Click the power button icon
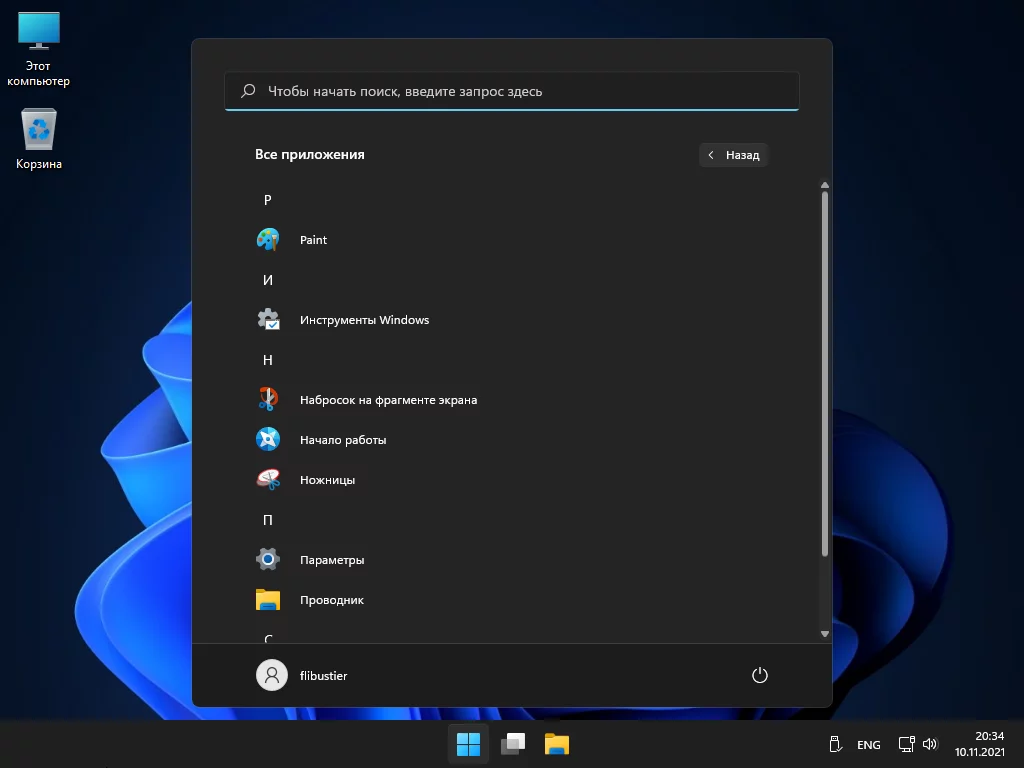1024x768 pixels. (759, 675)
